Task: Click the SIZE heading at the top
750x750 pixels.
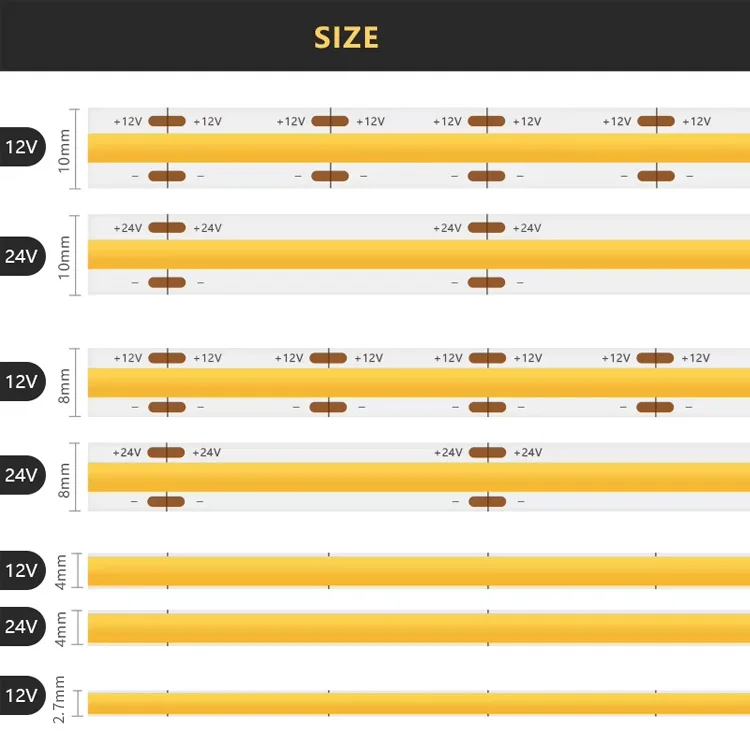Action: point(346,37)
